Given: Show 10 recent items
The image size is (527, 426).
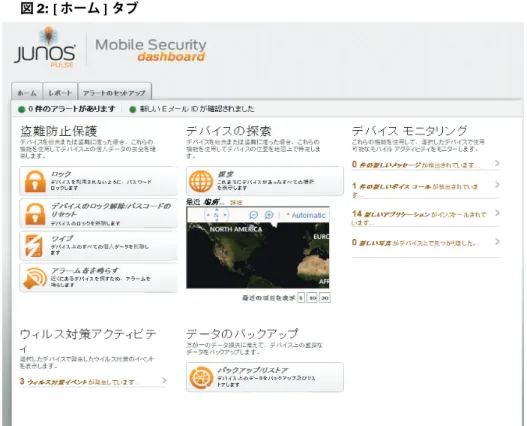Looking at the screenshot, I should (313, 298).
